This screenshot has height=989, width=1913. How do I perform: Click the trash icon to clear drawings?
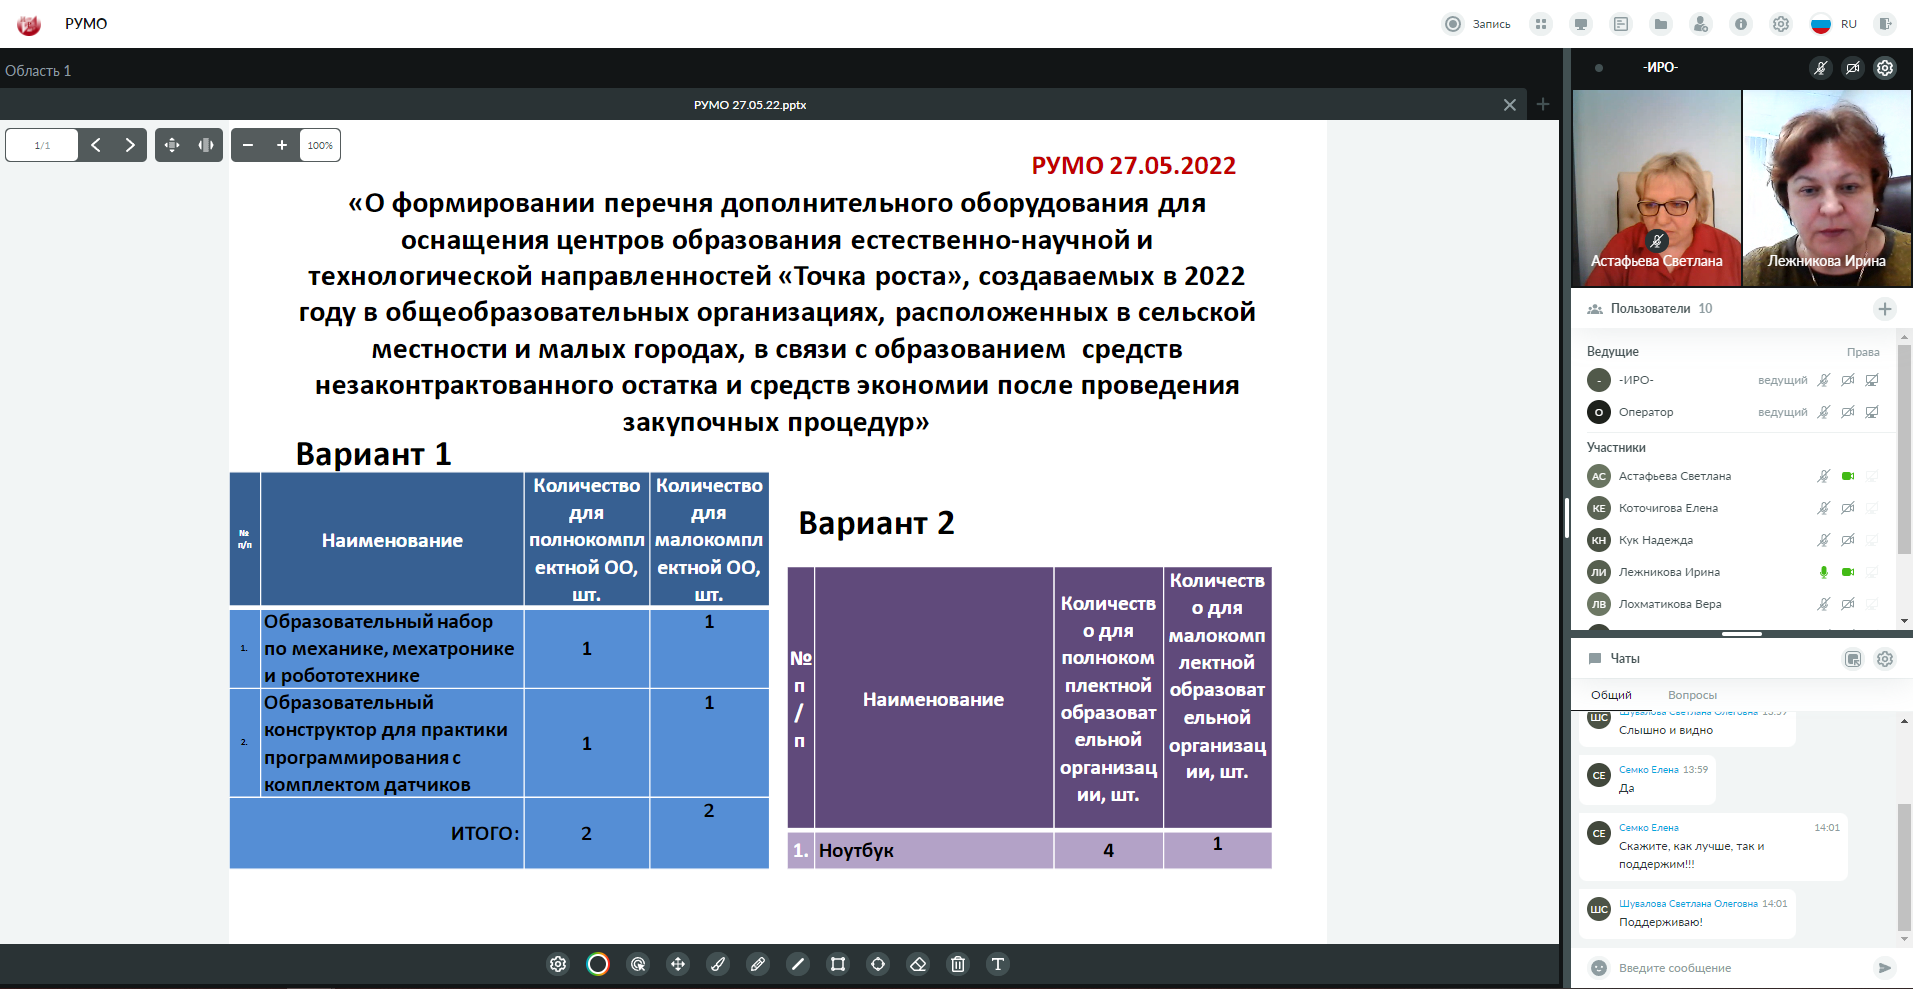958,964
